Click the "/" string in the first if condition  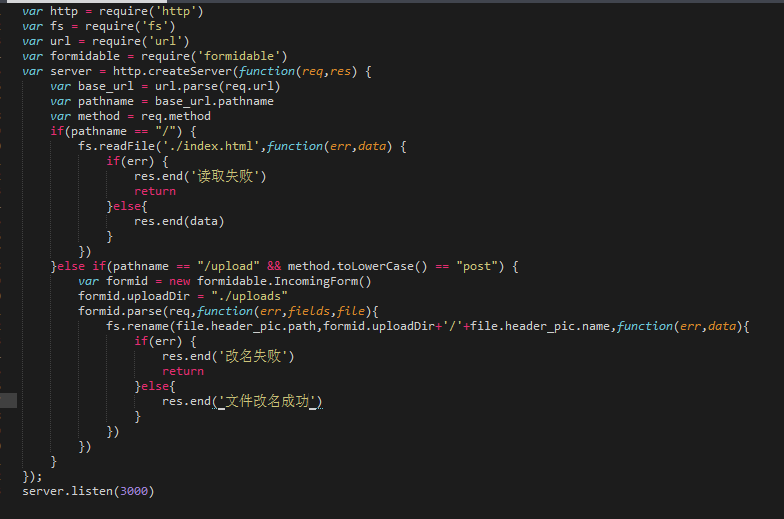point(166,131)
